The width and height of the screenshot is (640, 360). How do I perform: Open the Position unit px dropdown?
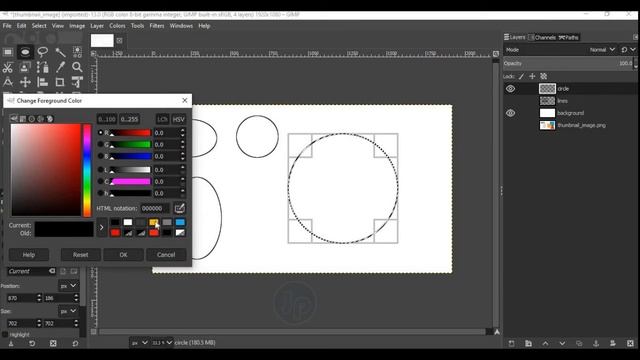[68, 286]
